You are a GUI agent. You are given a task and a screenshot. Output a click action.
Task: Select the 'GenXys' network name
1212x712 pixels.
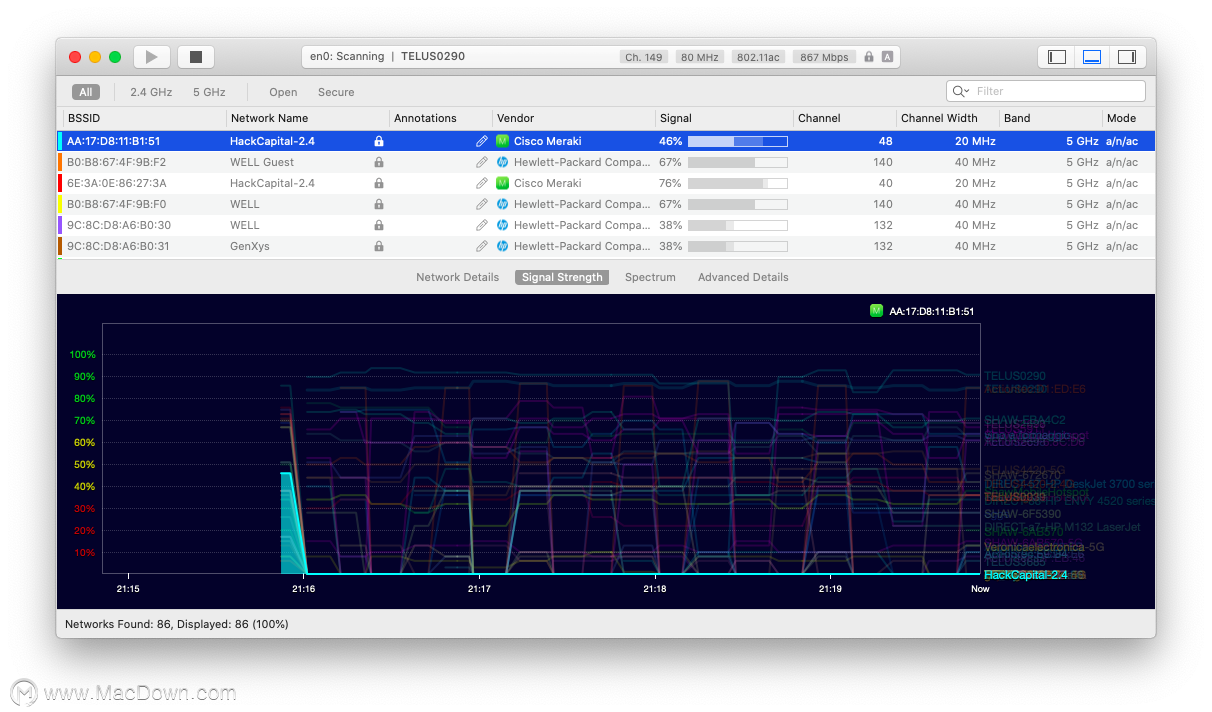pyautogui.click(x=250, y=246)
